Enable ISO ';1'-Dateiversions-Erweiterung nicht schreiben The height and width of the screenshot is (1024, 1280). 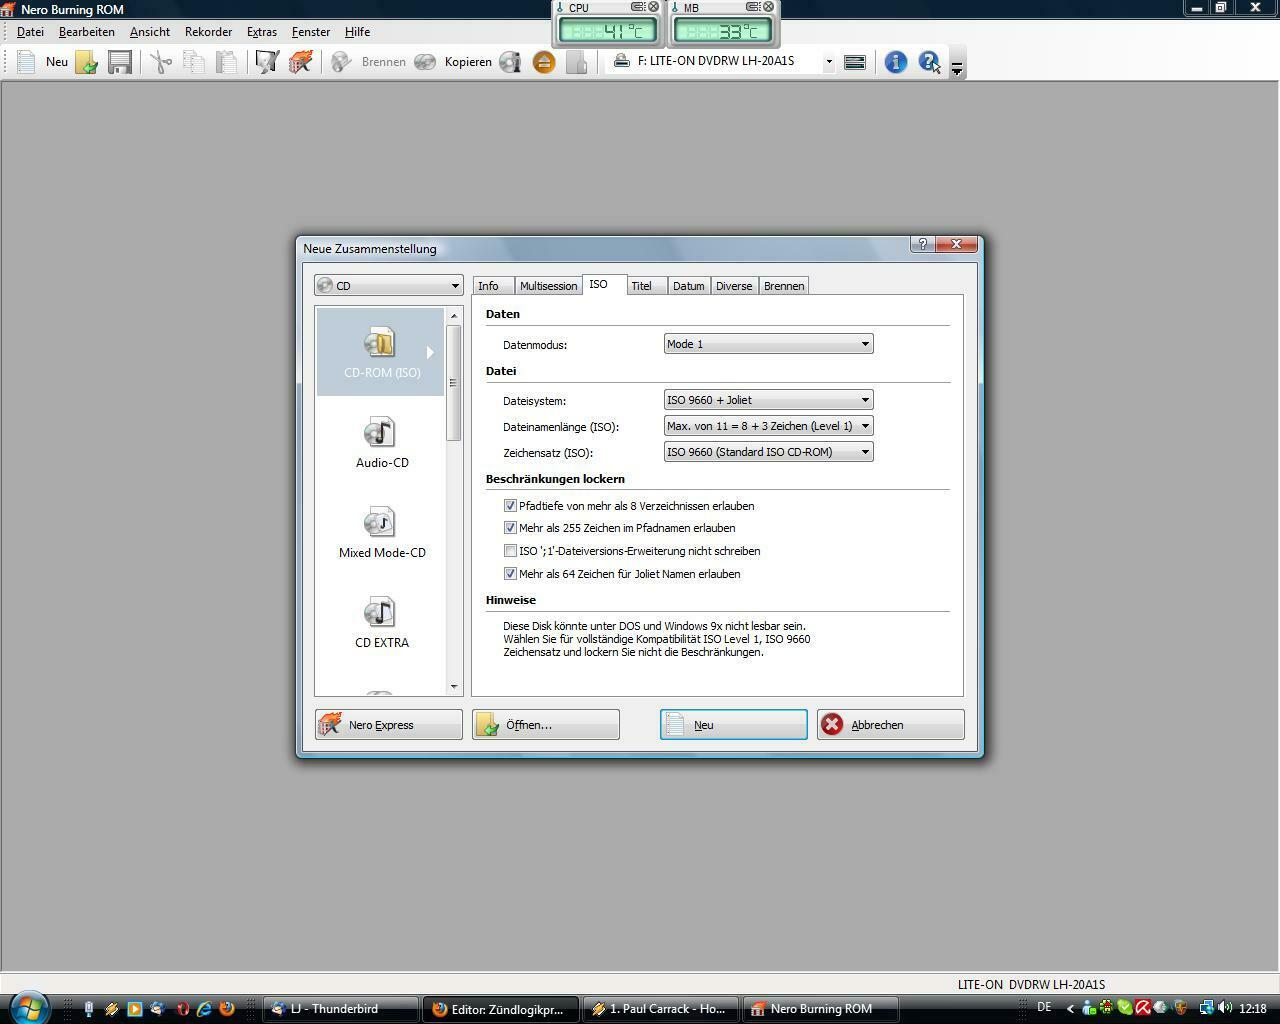510,551
